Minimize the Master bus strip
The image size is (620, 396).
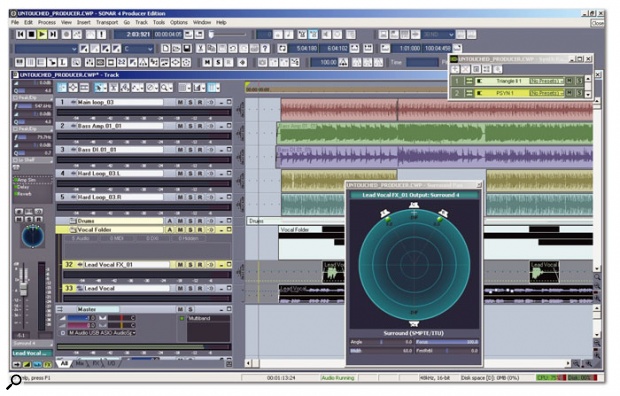pos(221,309)
